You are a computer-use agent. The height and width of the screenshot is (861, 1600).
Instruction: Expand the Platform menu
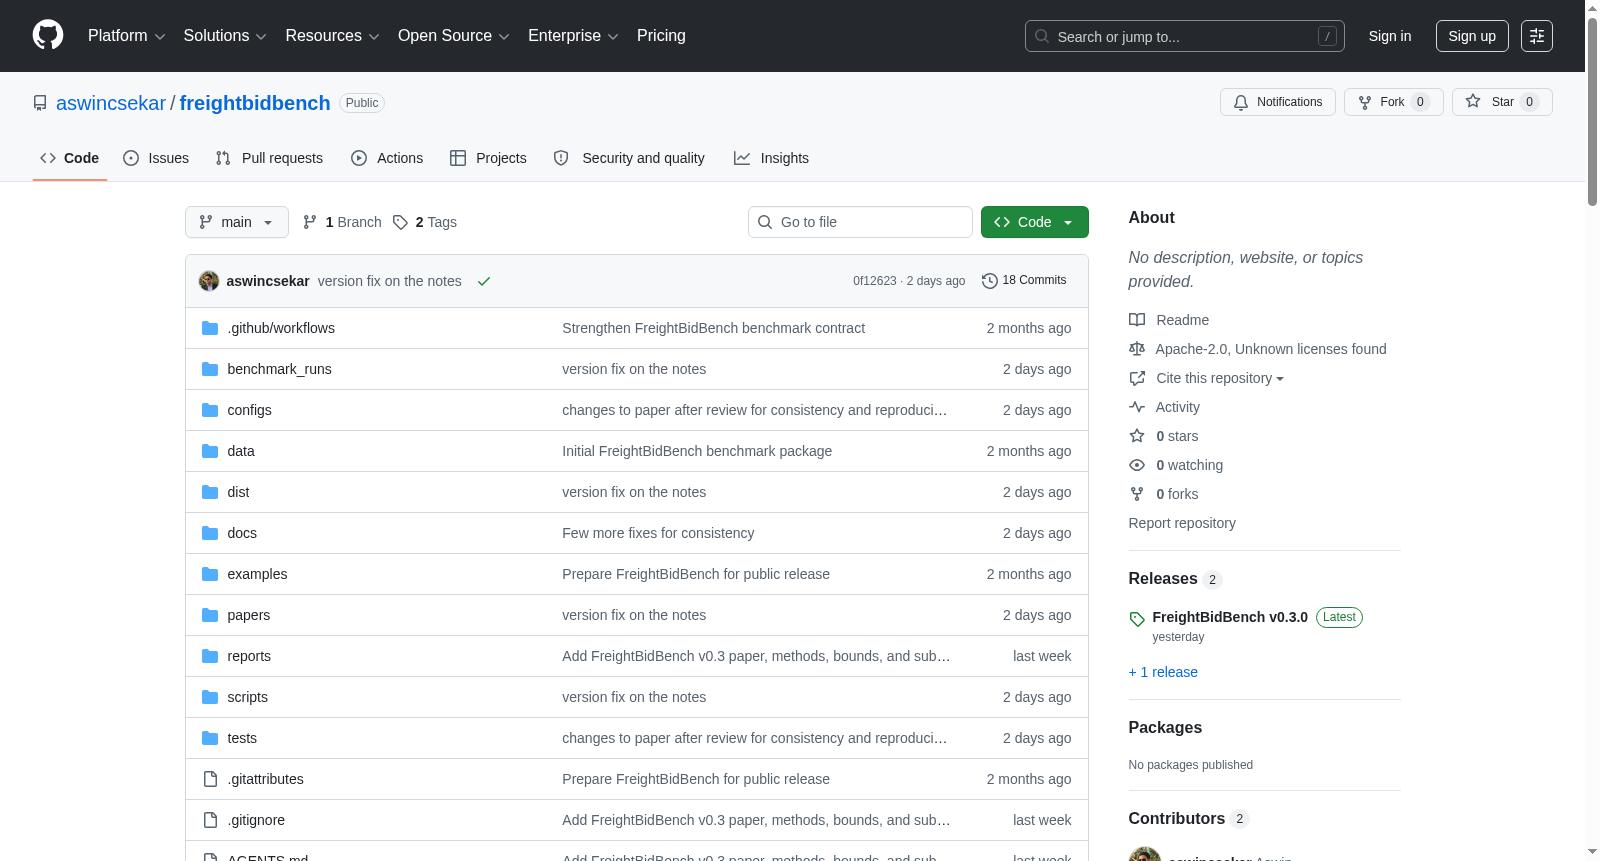coord(126,36)
